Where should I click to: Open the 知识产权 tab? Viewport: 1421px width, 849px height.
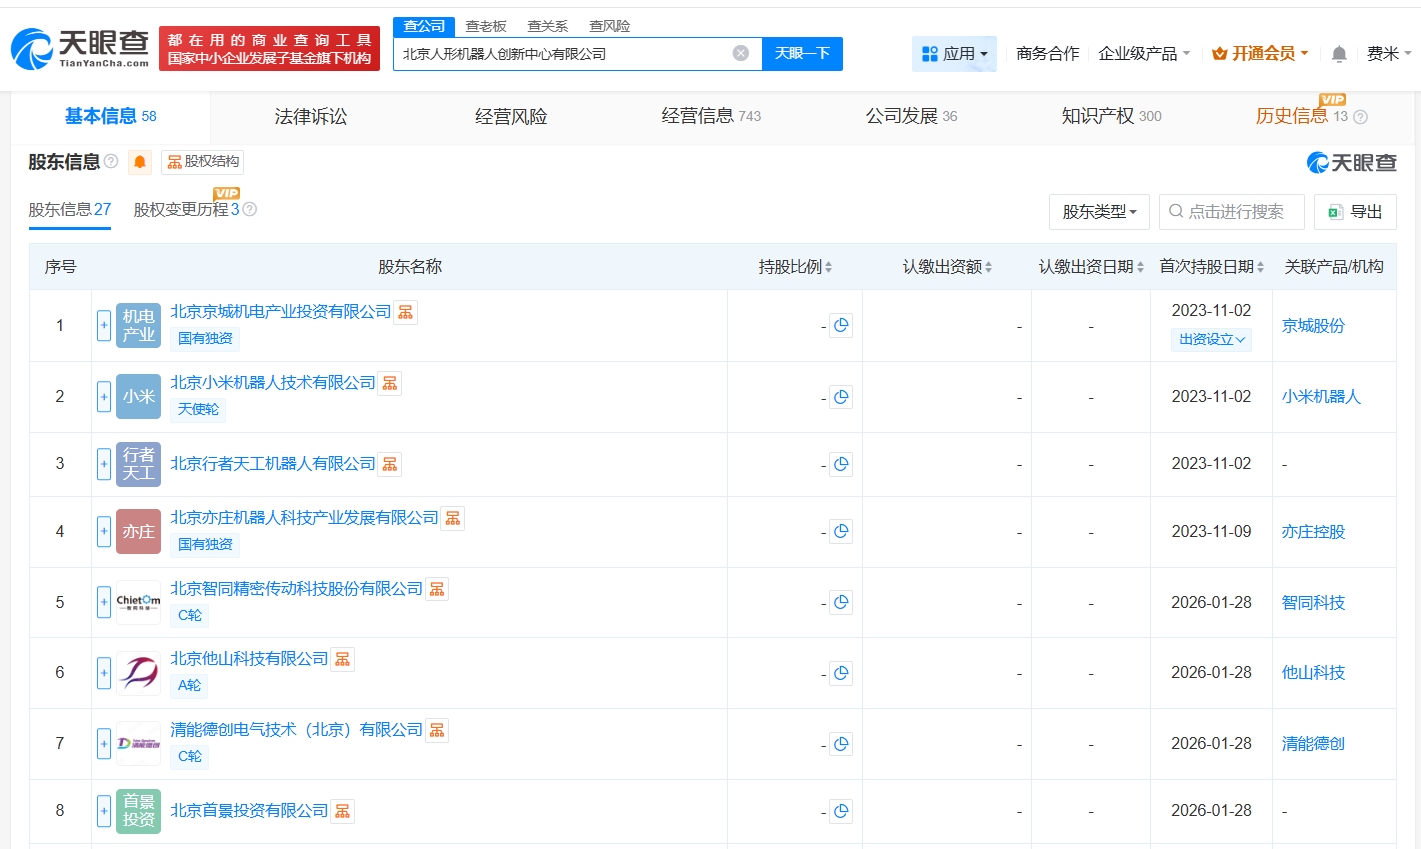pos(1110,117)
